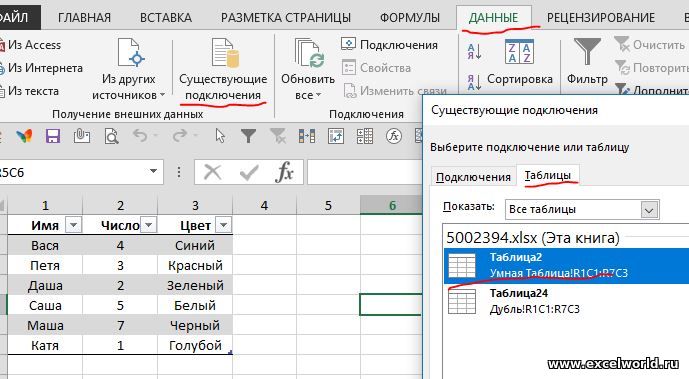689x379 pixels.
Task: Open the Существующие подключения button
Action: [223, 69]
